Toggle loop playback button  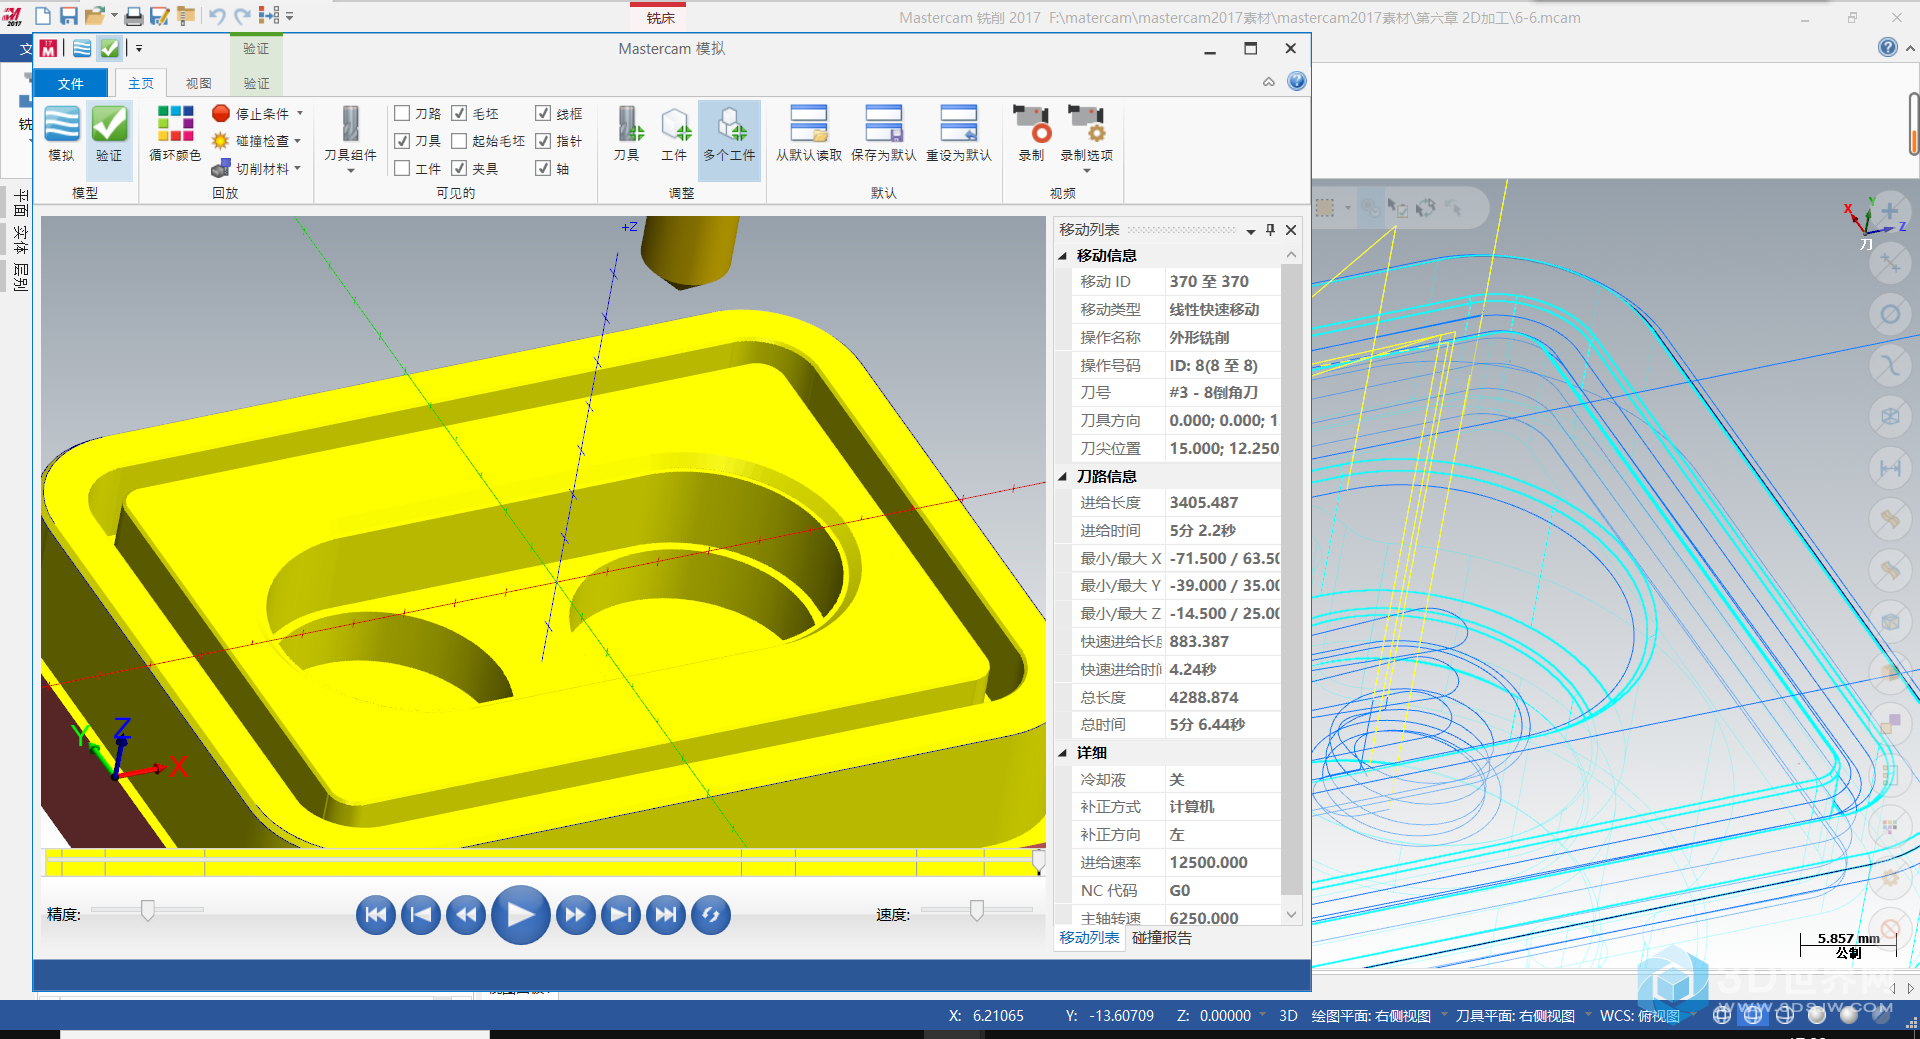click(710, 914)
